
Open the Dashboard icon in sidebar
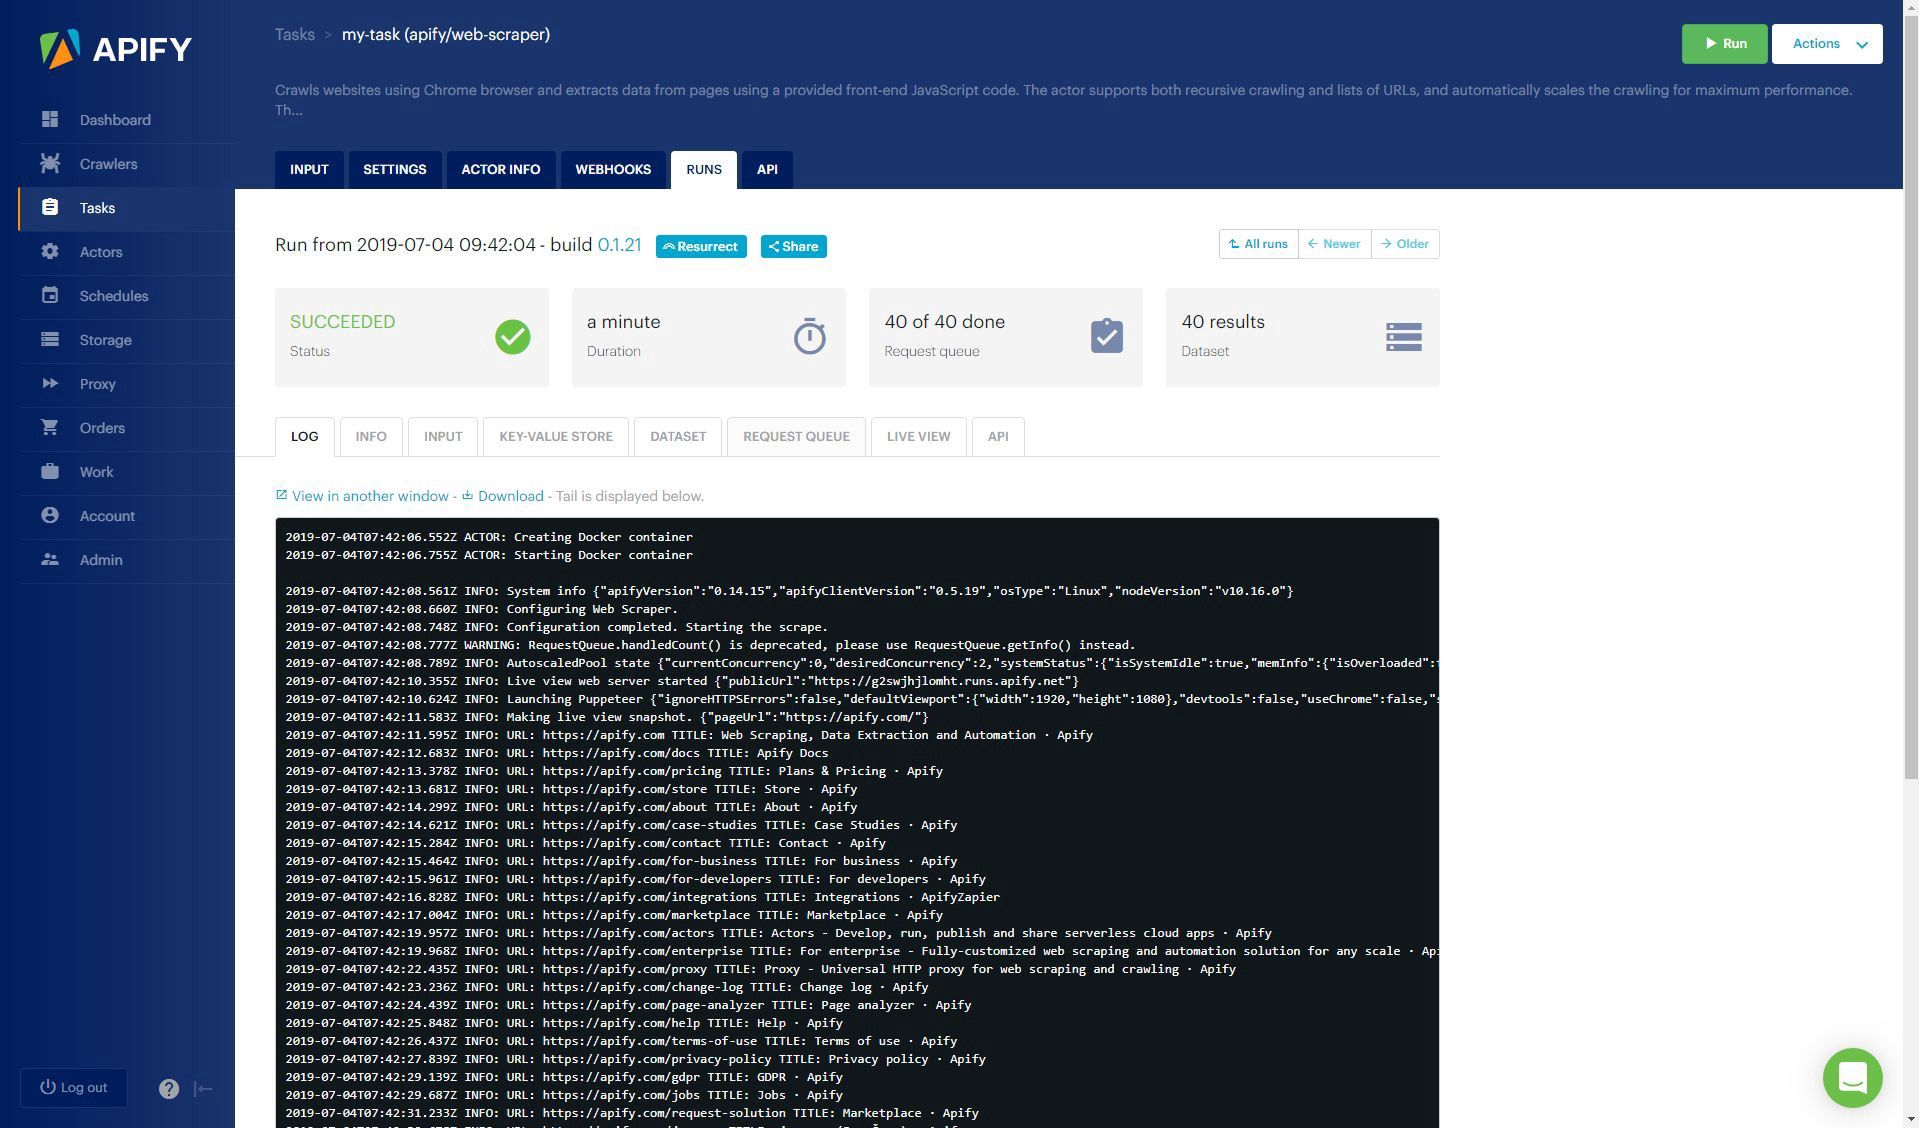coord(50,119)
